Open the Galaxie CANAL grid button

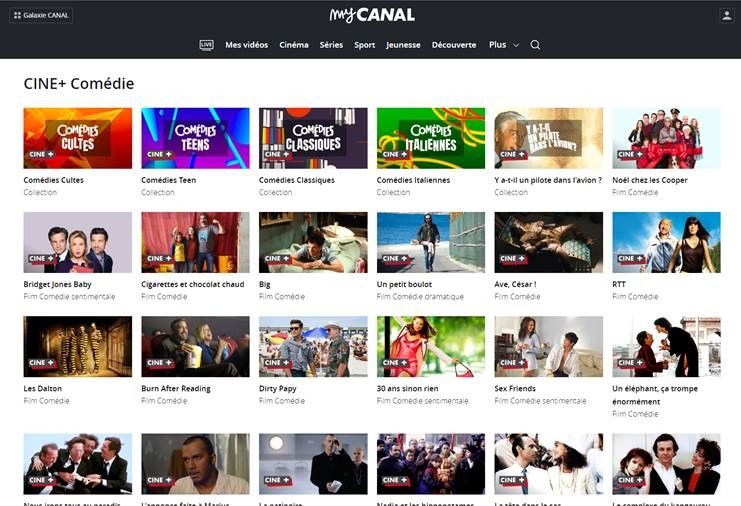click(x=41, y=16)
